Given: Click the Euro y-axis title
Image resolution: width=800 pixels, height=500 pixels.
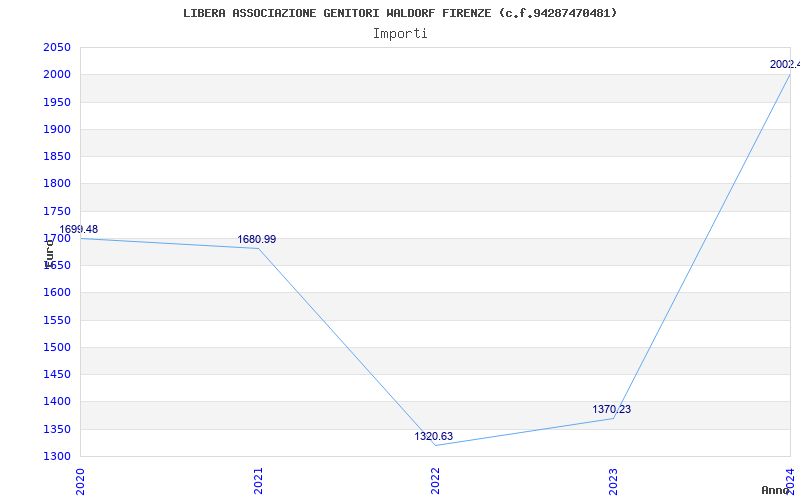Looking at the screenshot, I should coord(49,254).
